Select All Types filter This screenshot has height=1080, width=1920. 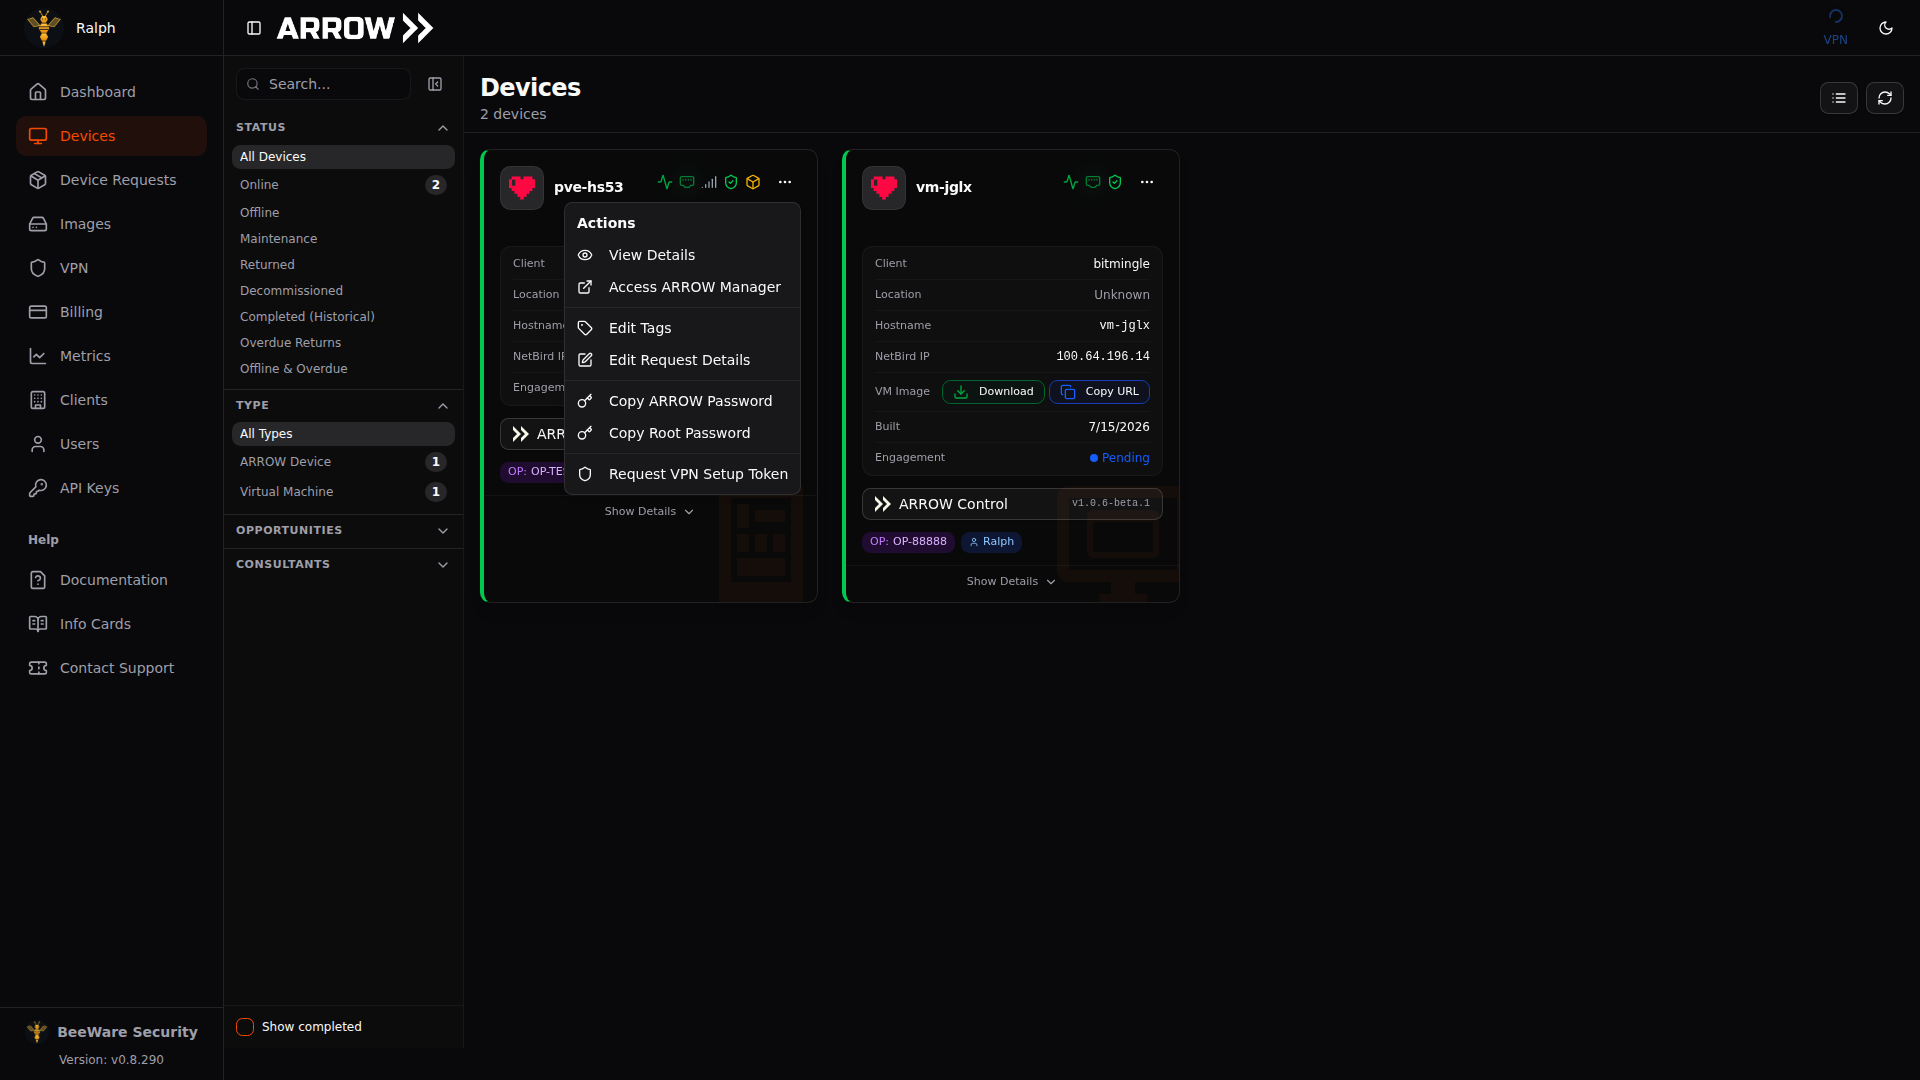[343, 434]
